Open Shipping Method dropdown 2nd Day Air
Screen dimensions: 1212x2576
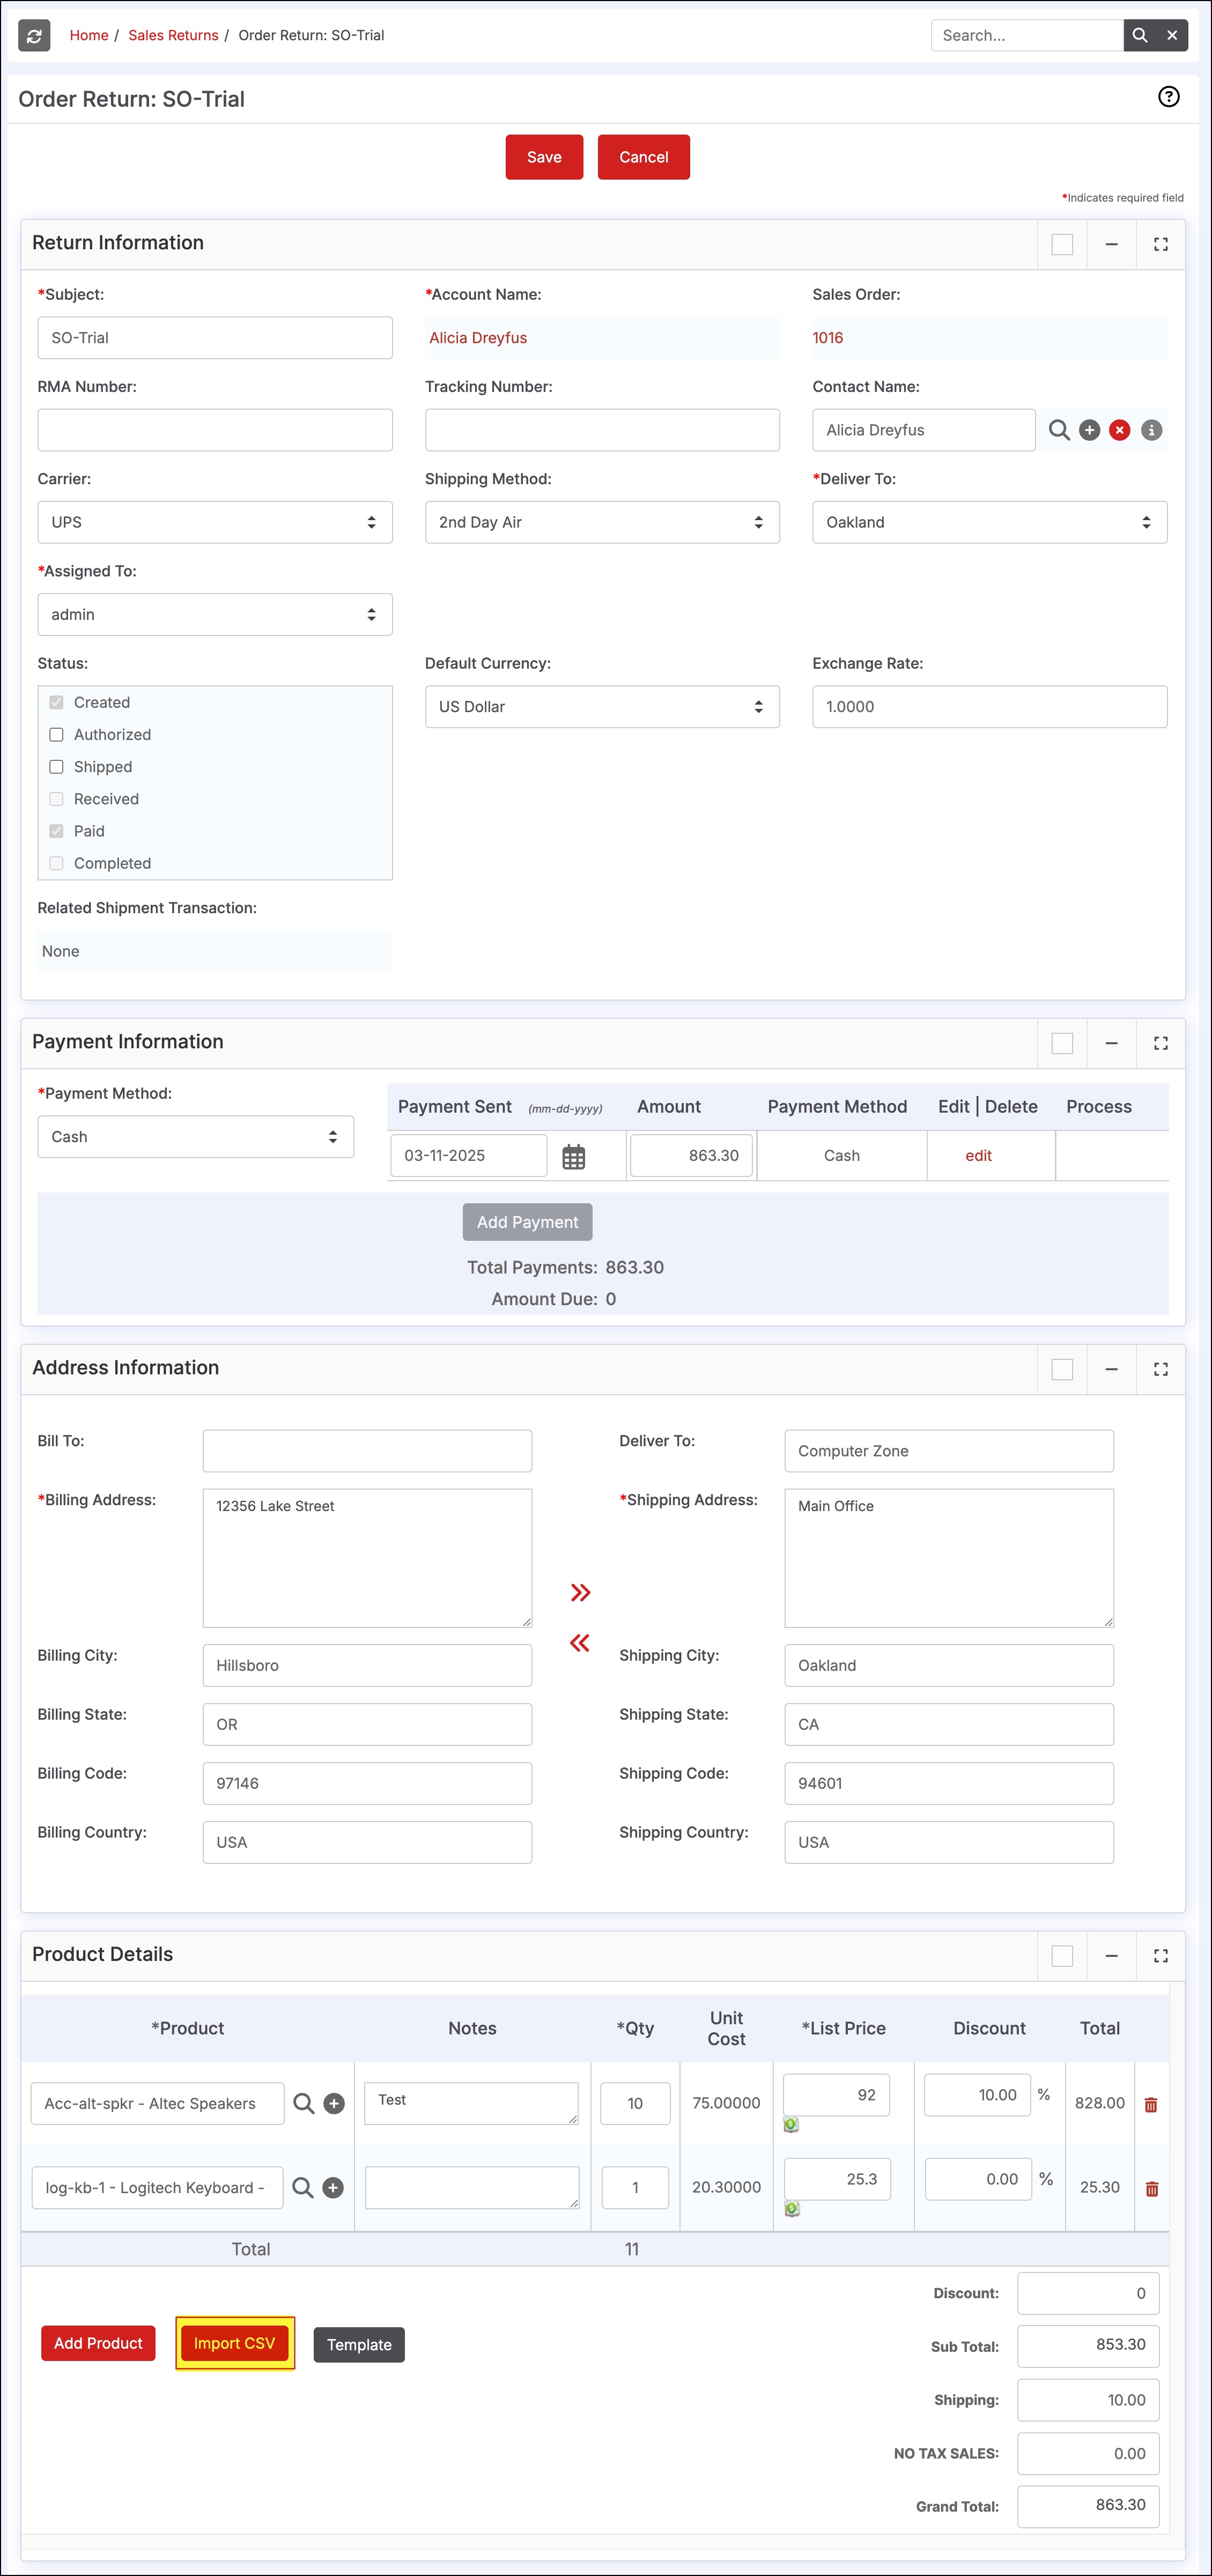[602, 522]
